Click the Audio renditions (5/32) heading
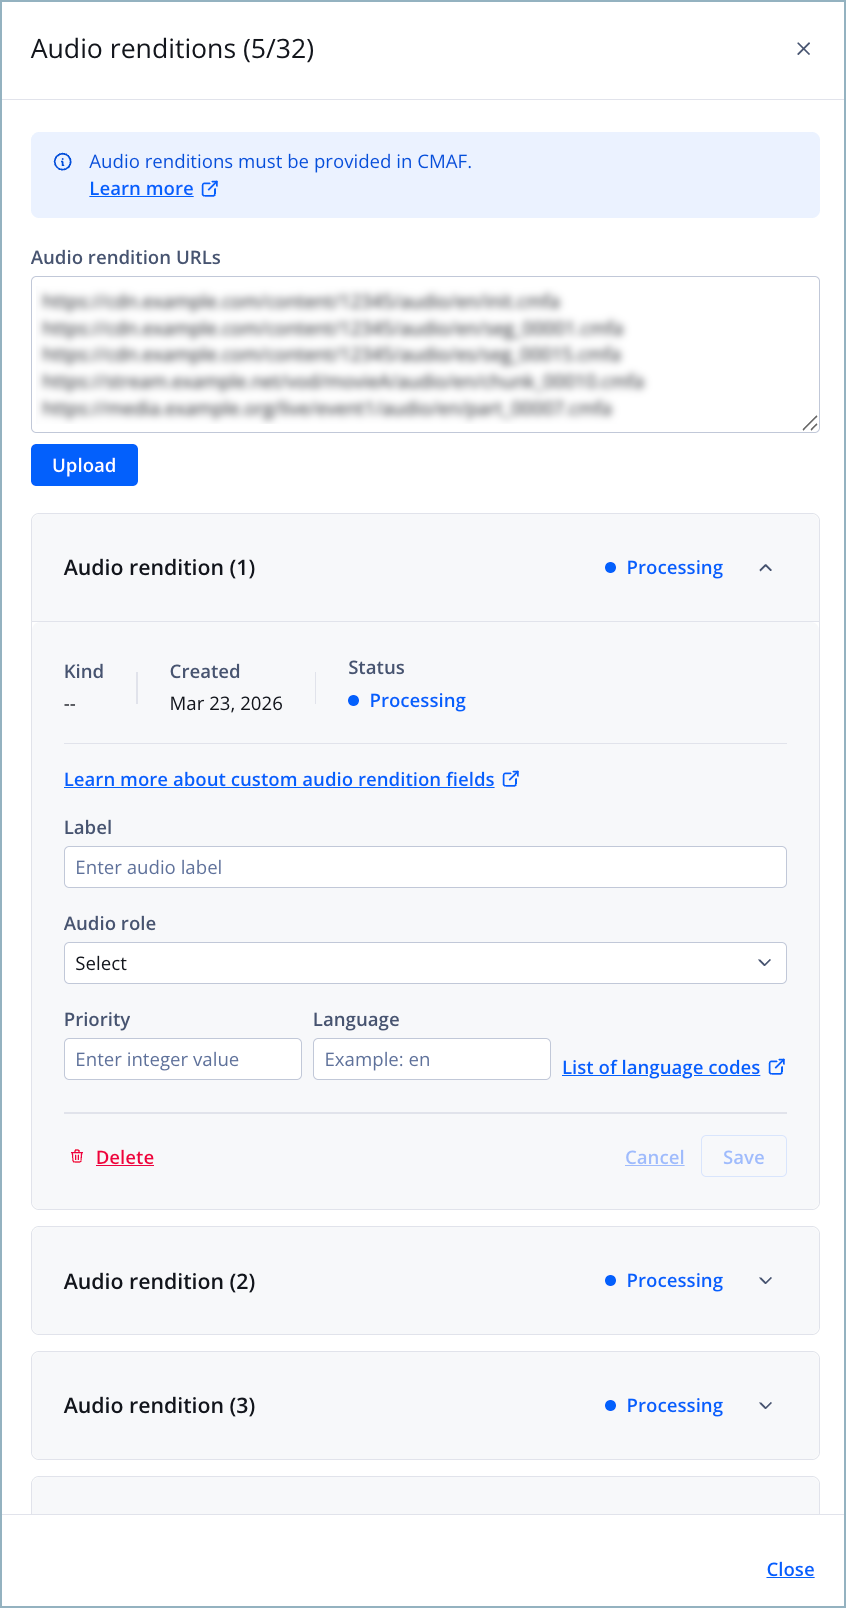The width and height of the screenshot is (846, 1608). [173, 49]
